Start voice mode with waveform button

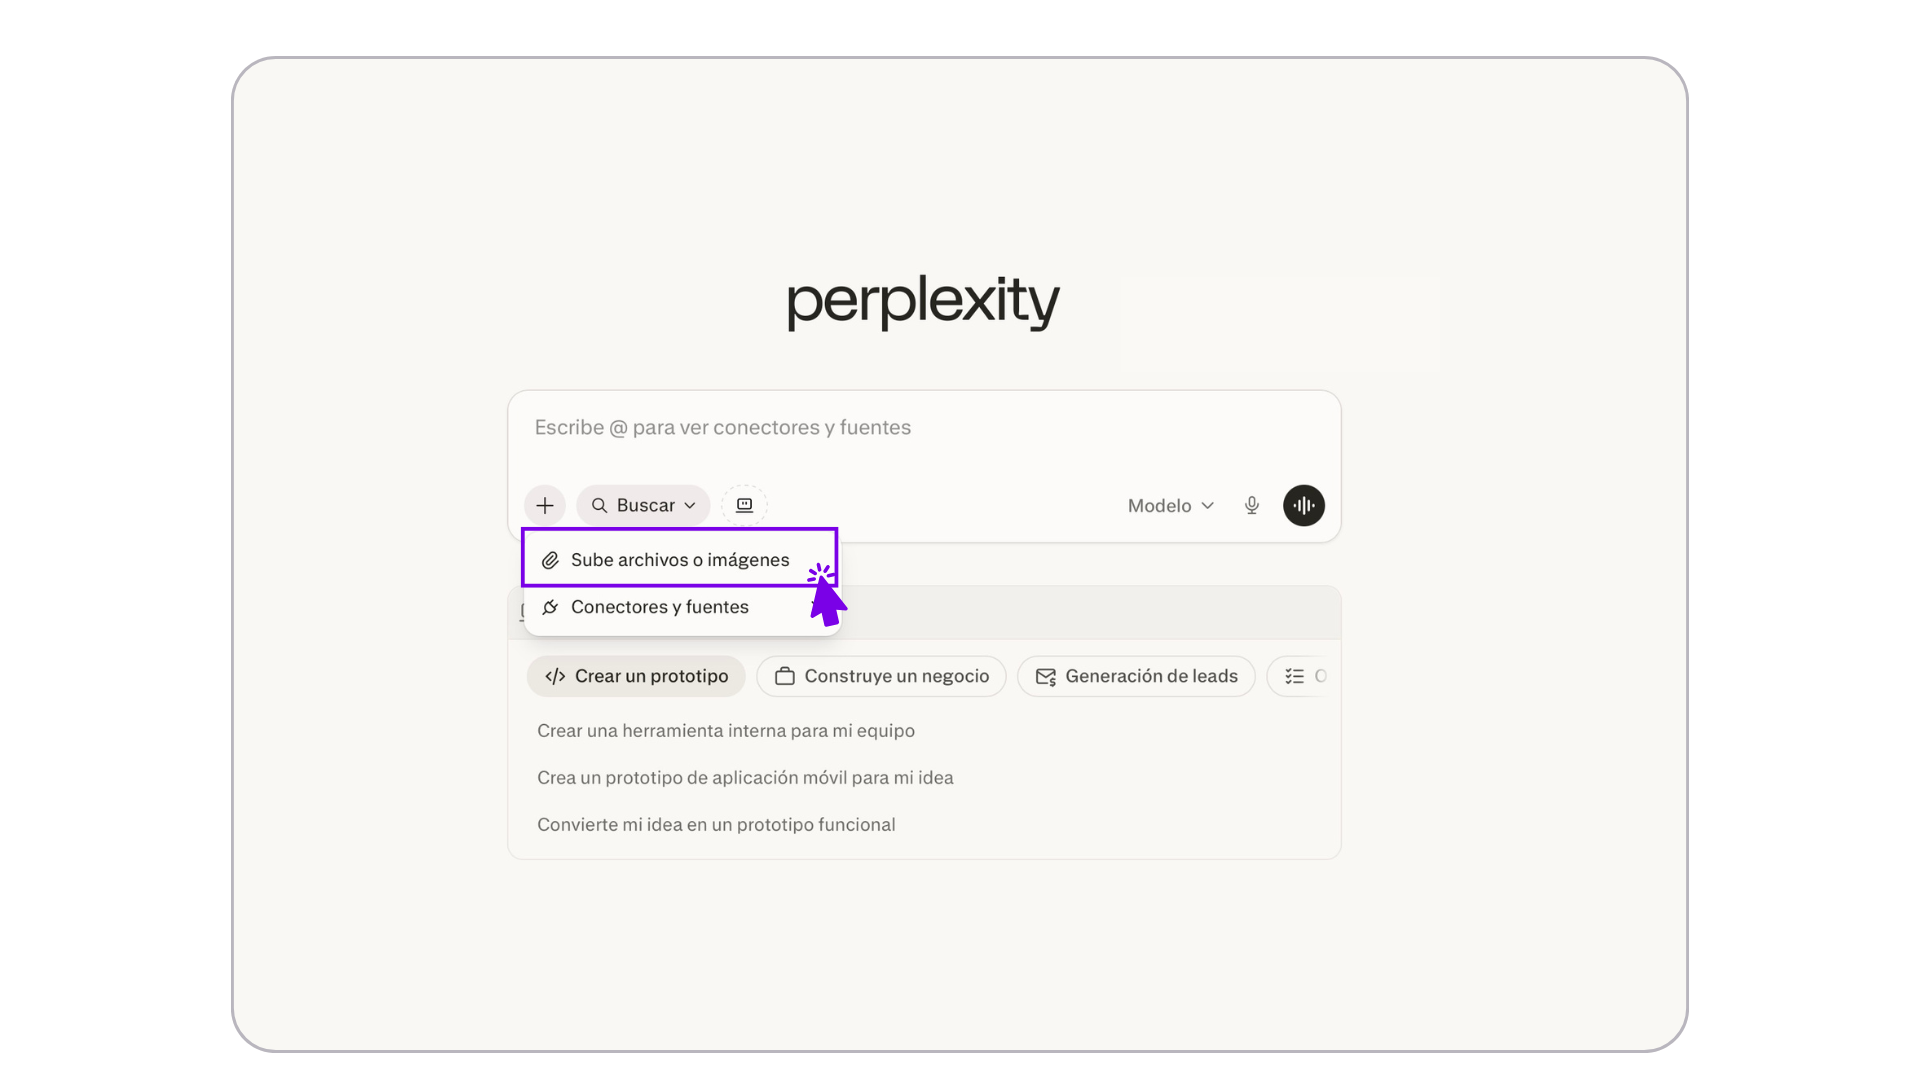pos(1303,505)
